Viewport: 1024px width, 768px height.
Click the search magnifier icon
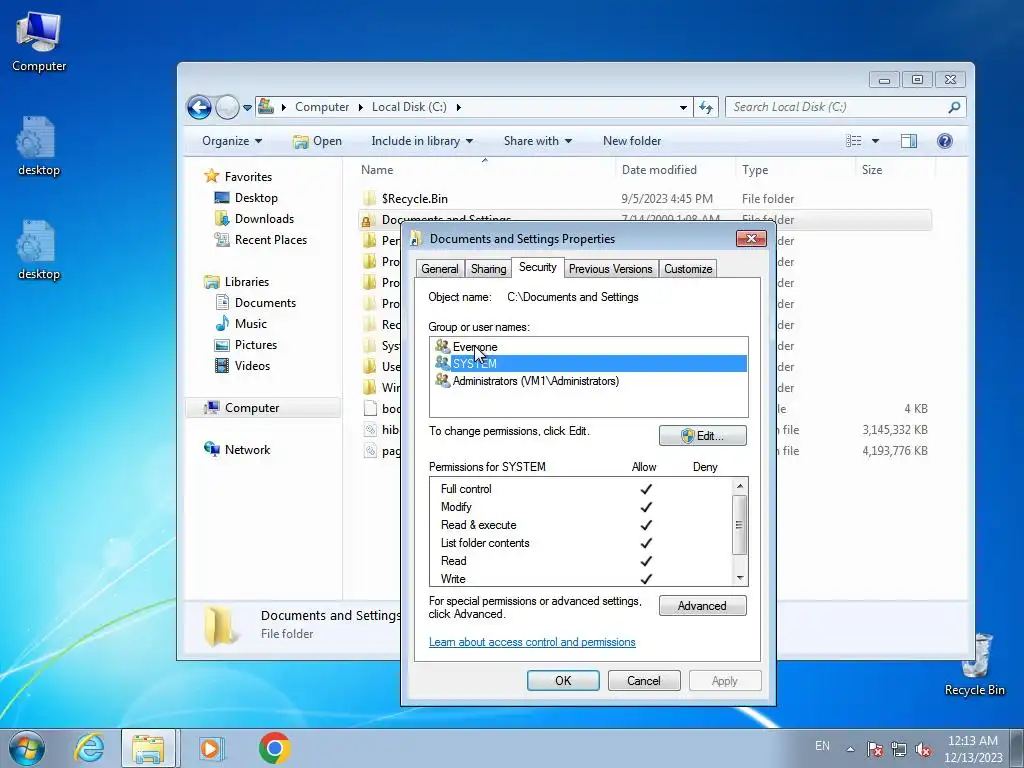pyautogui.click(x=953, y=107)
